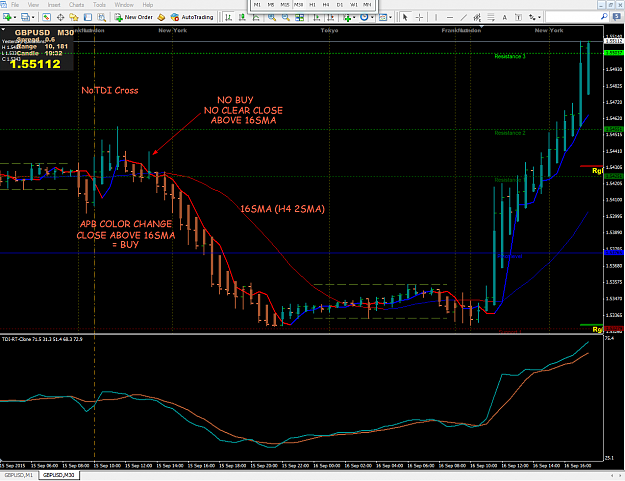The image size is (625, 481).
Task: Switch to Line Chart display icon
Action: pos(256,17)
